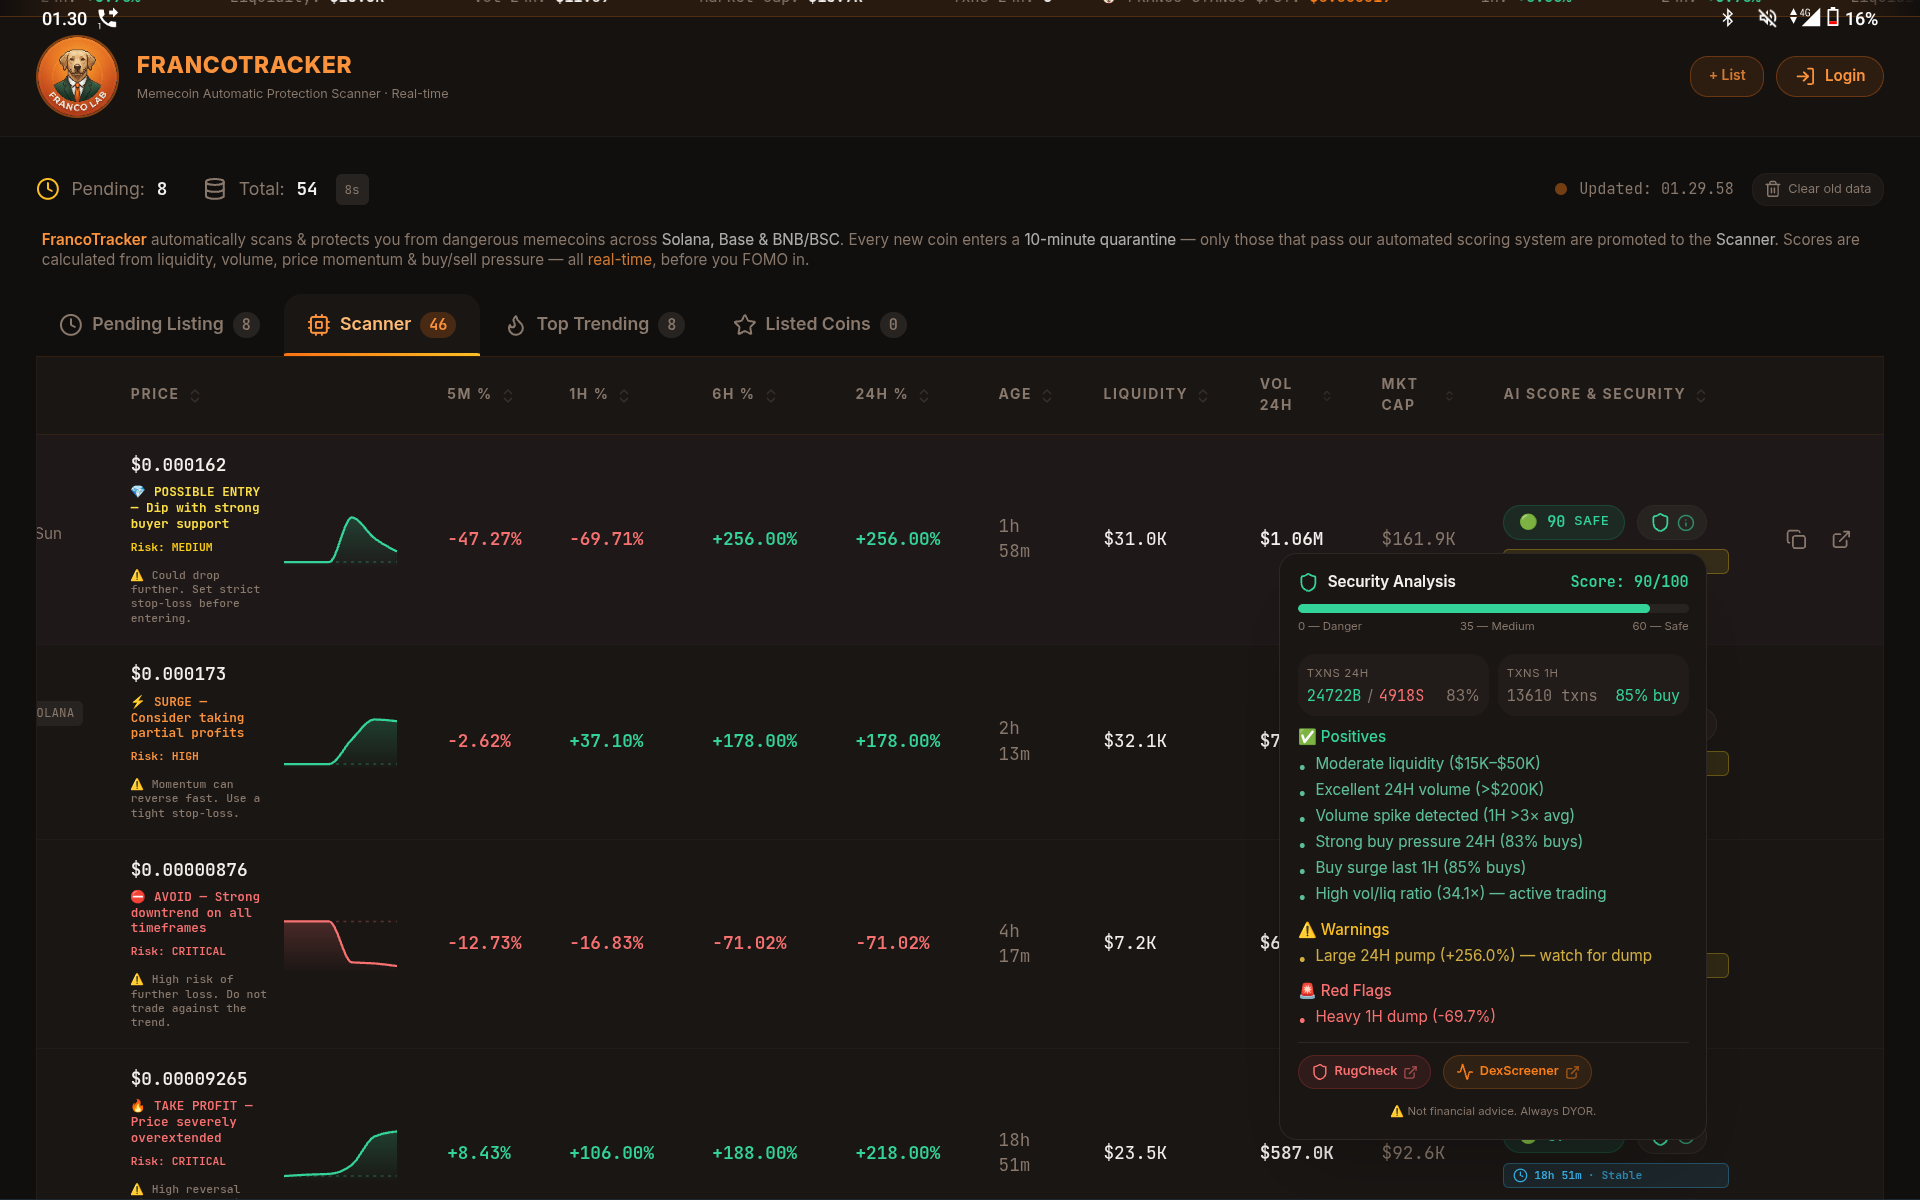The height and width of the screenshot is (1200, 1920).
Task: Sort by LIQUIDITY column
Action: pyautogui.click(x=1155, y=394)
